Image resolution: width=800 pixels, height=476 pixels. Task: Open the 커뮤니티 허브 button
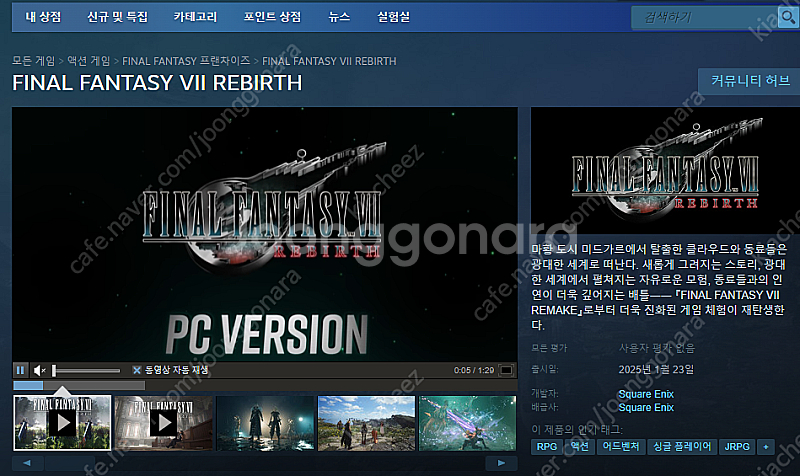[x=751, y=81]
